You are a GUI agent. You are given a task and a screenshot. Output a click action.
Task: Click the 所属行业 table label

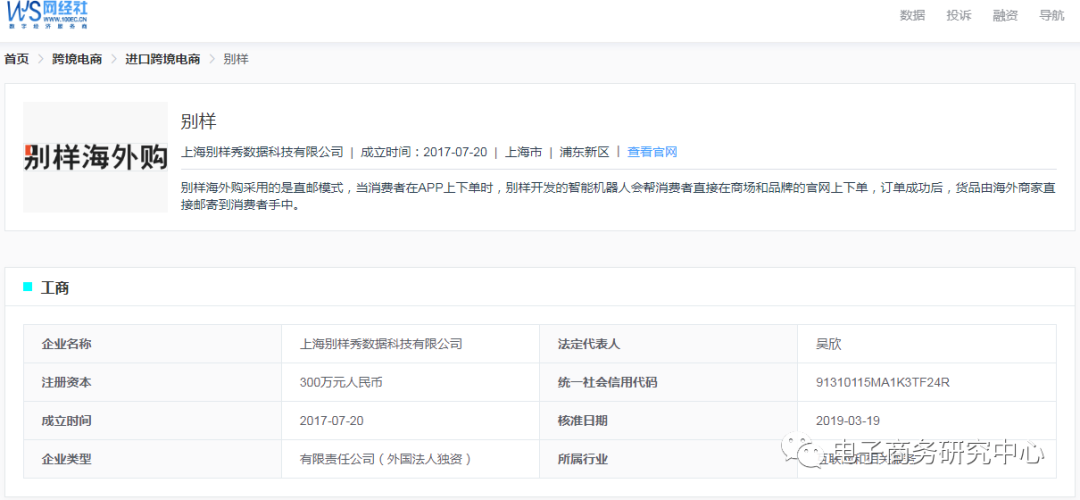coord(583,459)
